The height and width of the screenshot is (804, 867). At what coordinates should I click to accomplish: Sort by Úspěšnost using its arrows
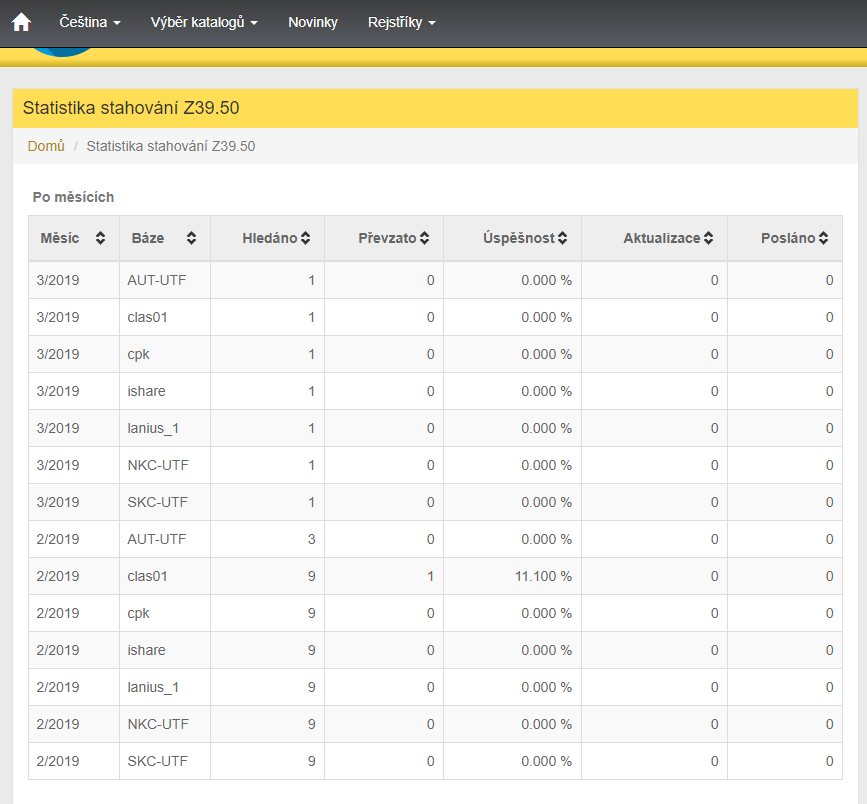563,239
